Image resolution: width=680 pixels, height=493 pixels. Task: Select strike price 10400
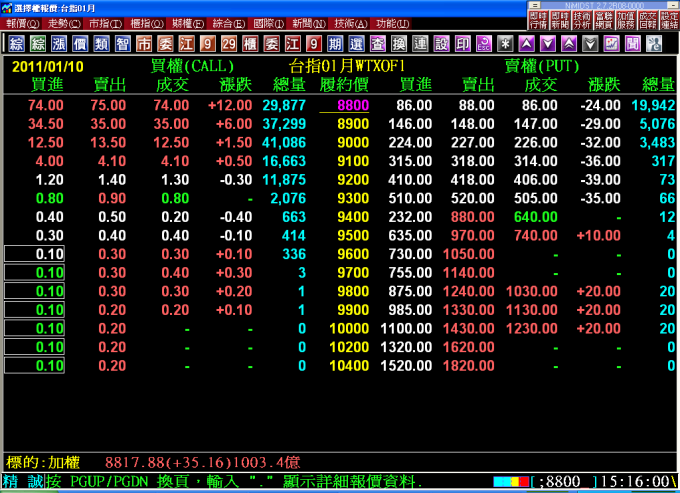[349, 366]
